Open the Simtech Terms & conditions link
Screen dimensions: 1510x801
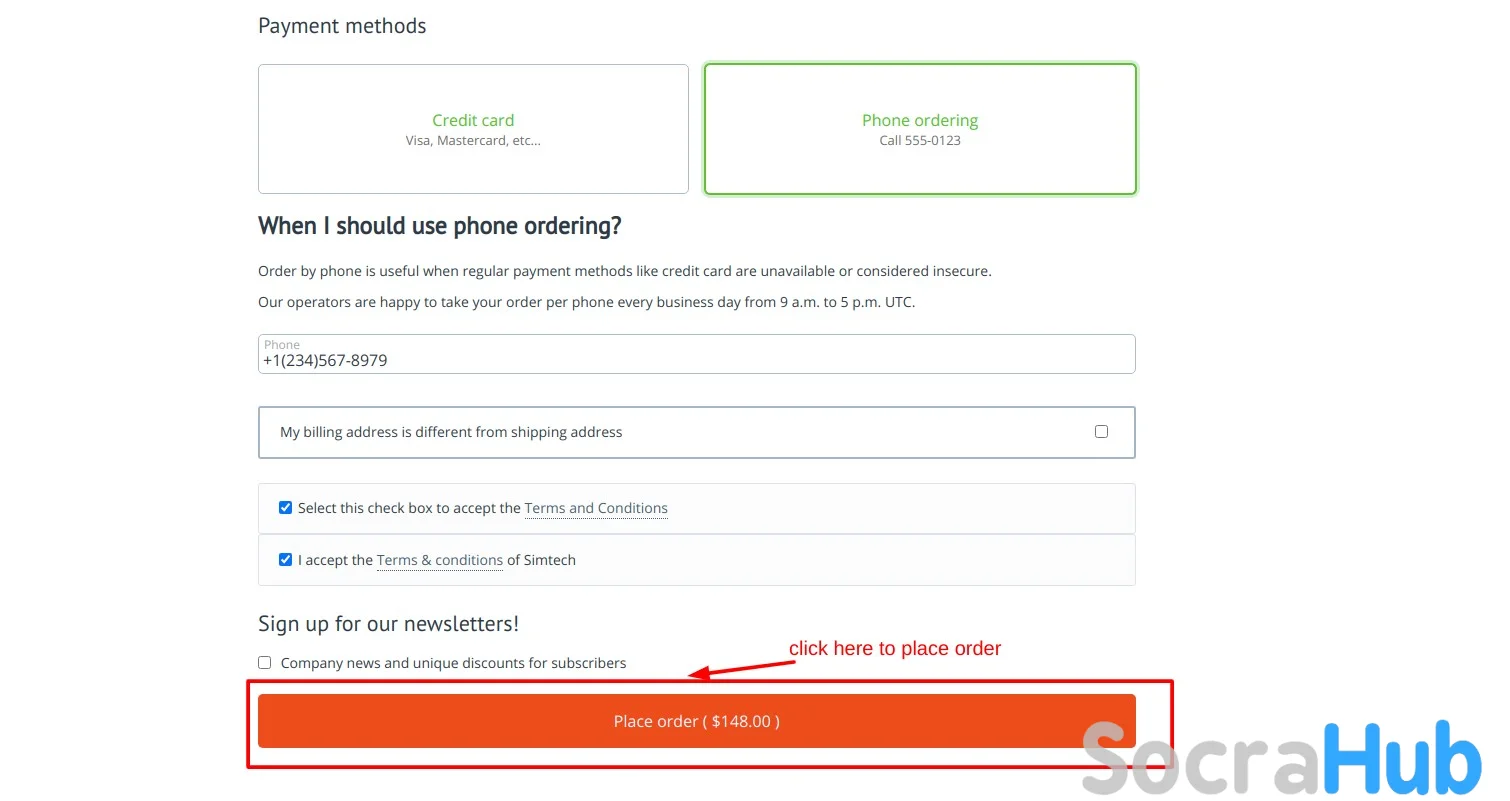439,560
